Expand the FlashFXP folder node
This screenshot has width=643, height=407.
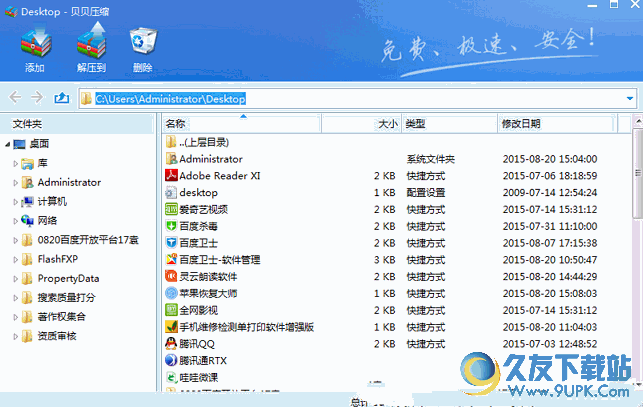(x=15, y=260)
